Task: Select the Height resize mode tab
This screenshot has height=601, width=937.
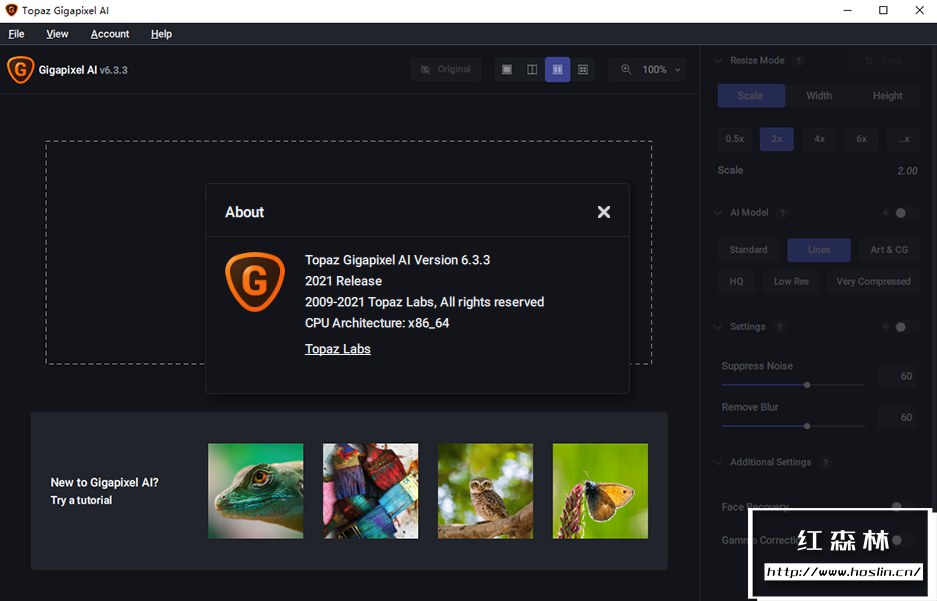Action: pos(887,96)
